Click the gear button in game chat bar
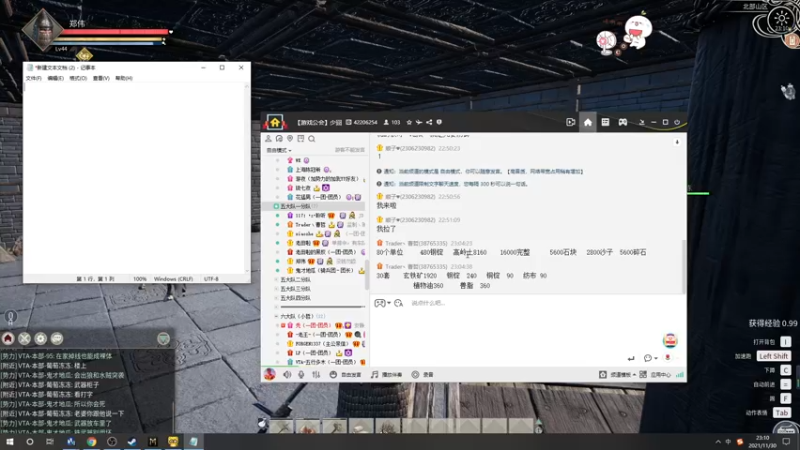800x450 pixels. coord(41,338)
